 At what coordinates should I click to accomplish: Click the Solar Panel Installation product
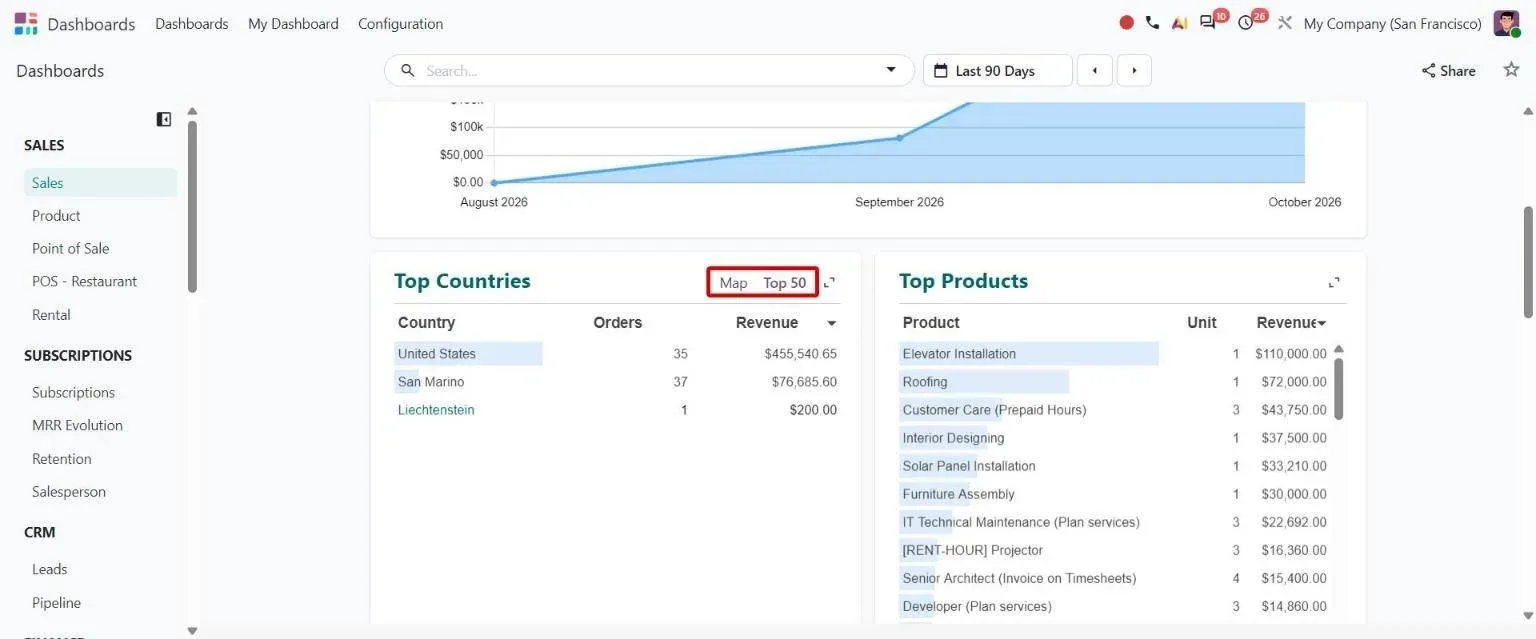pos(1115,466)
